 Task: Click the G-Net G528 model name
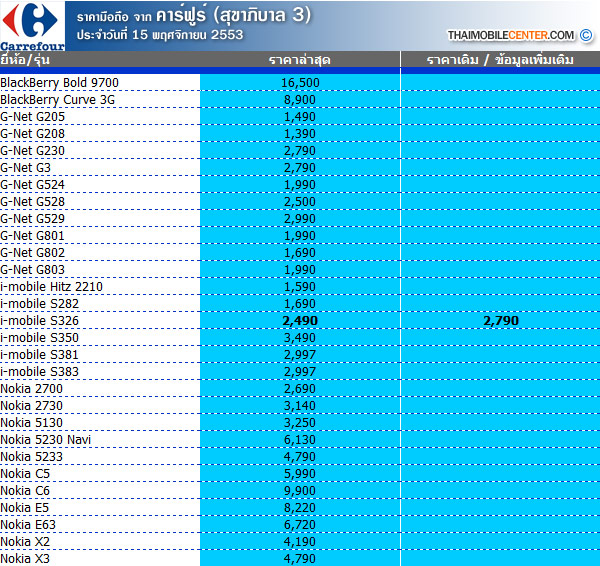[x=33, y=202]
